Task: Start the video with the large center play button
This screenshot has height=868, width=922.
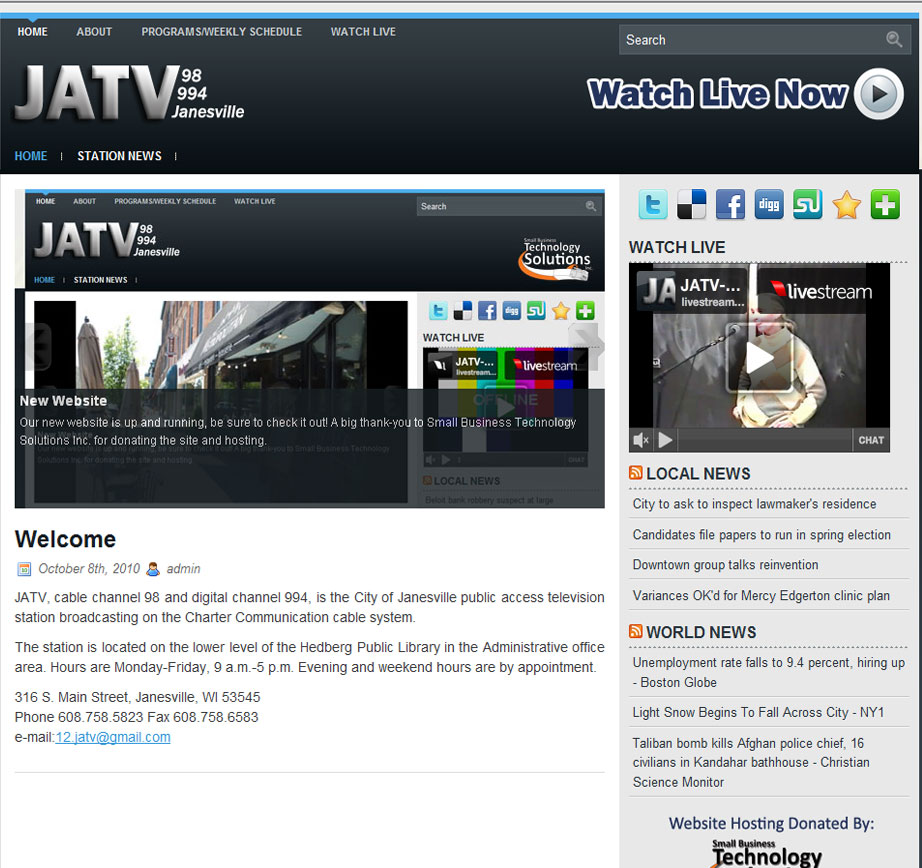Action: click(x=759, y=358)
